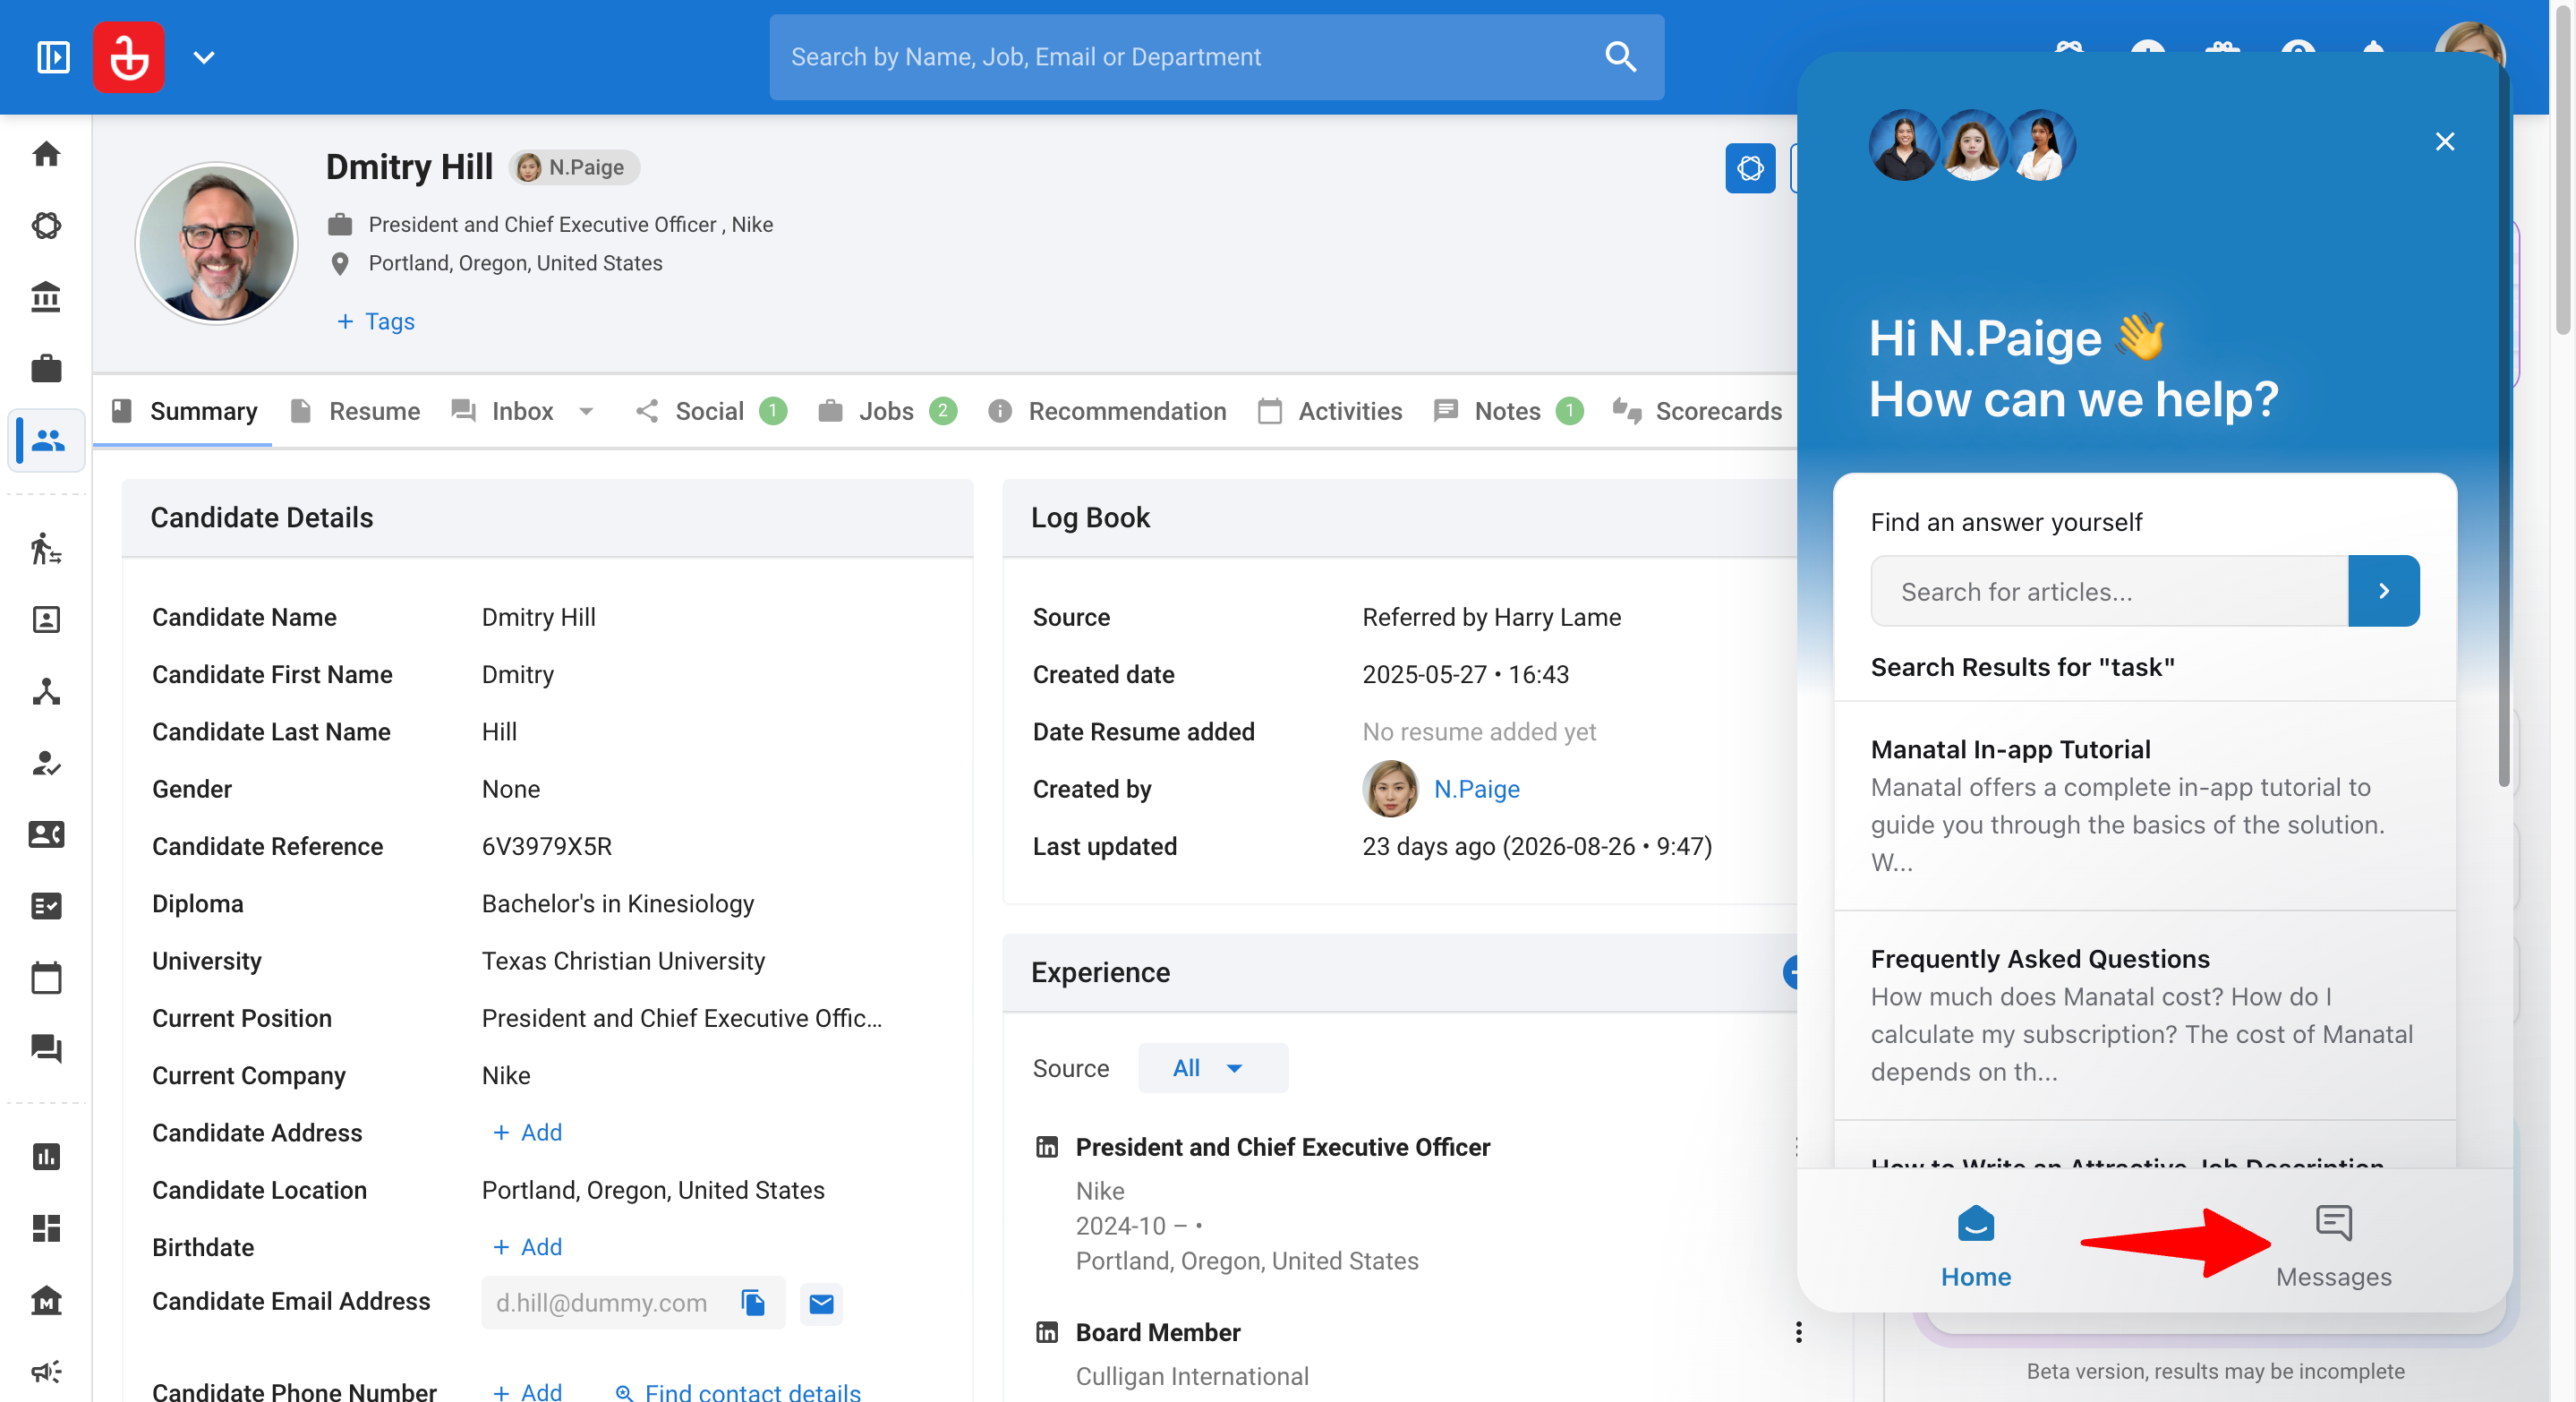The width and height of the screenshot is (2576, 1402).
Task: Open the contact portrait sidebar icon
Action: coord(46,620)
